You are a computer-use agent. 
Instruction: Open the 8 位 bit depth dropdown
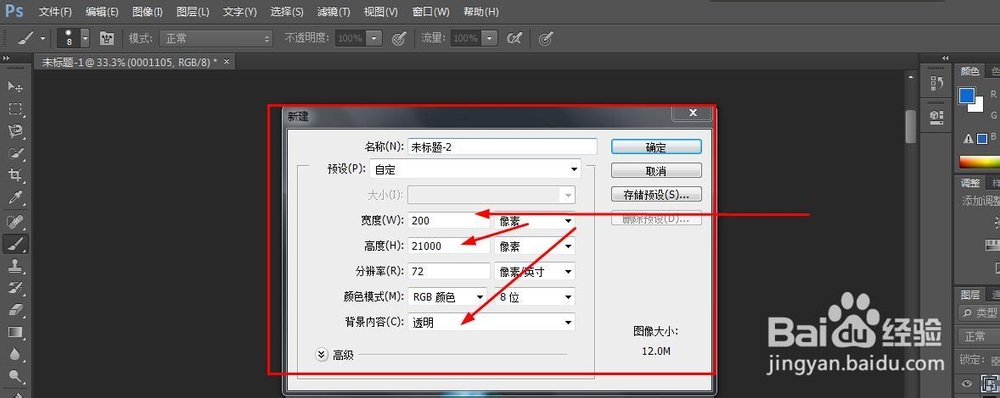point(534,297)
